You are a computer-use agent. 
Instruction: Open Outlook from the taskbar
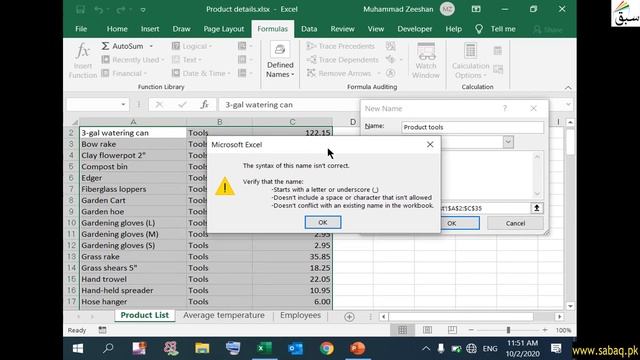click(296, 349)
